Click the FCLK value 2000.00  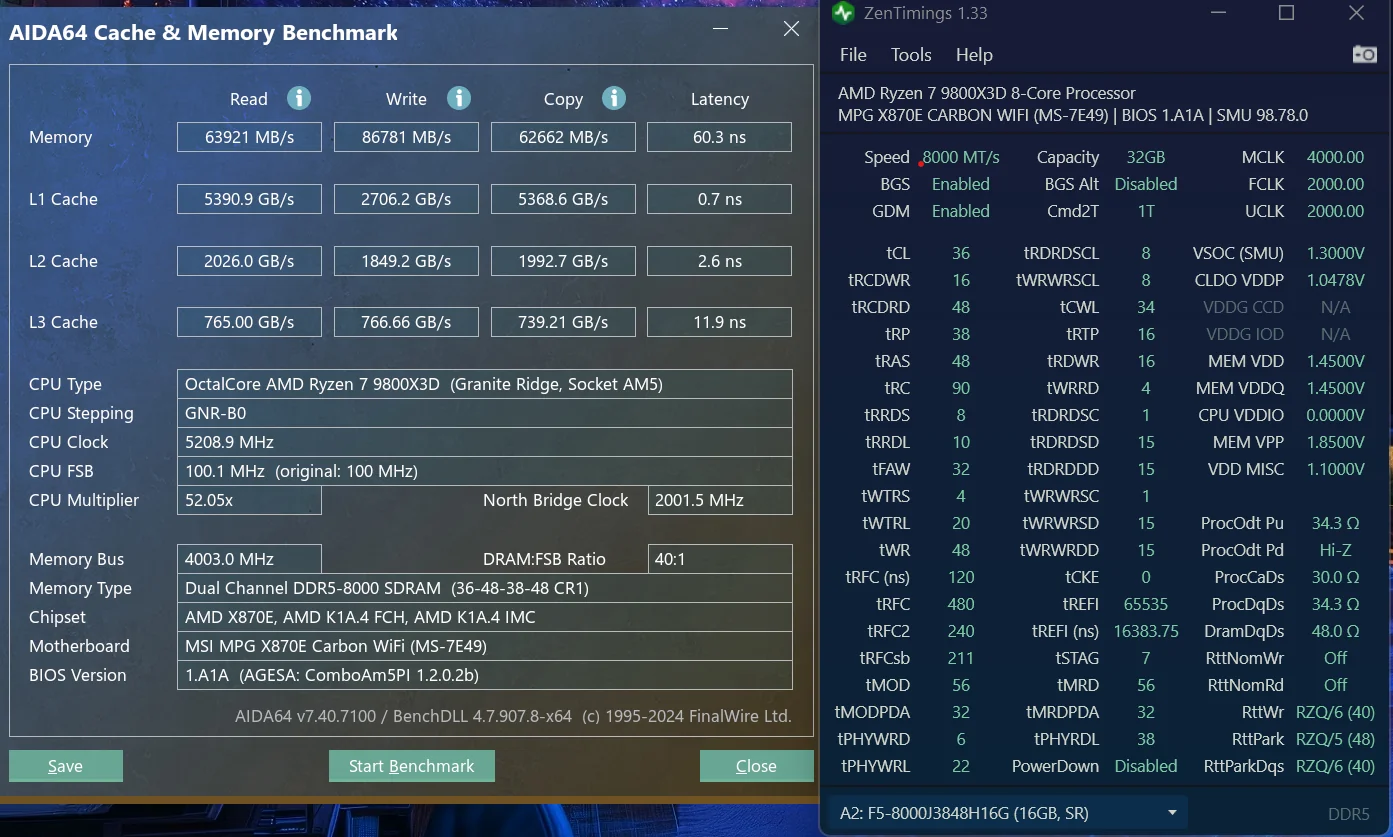[x=1335, y=184]
